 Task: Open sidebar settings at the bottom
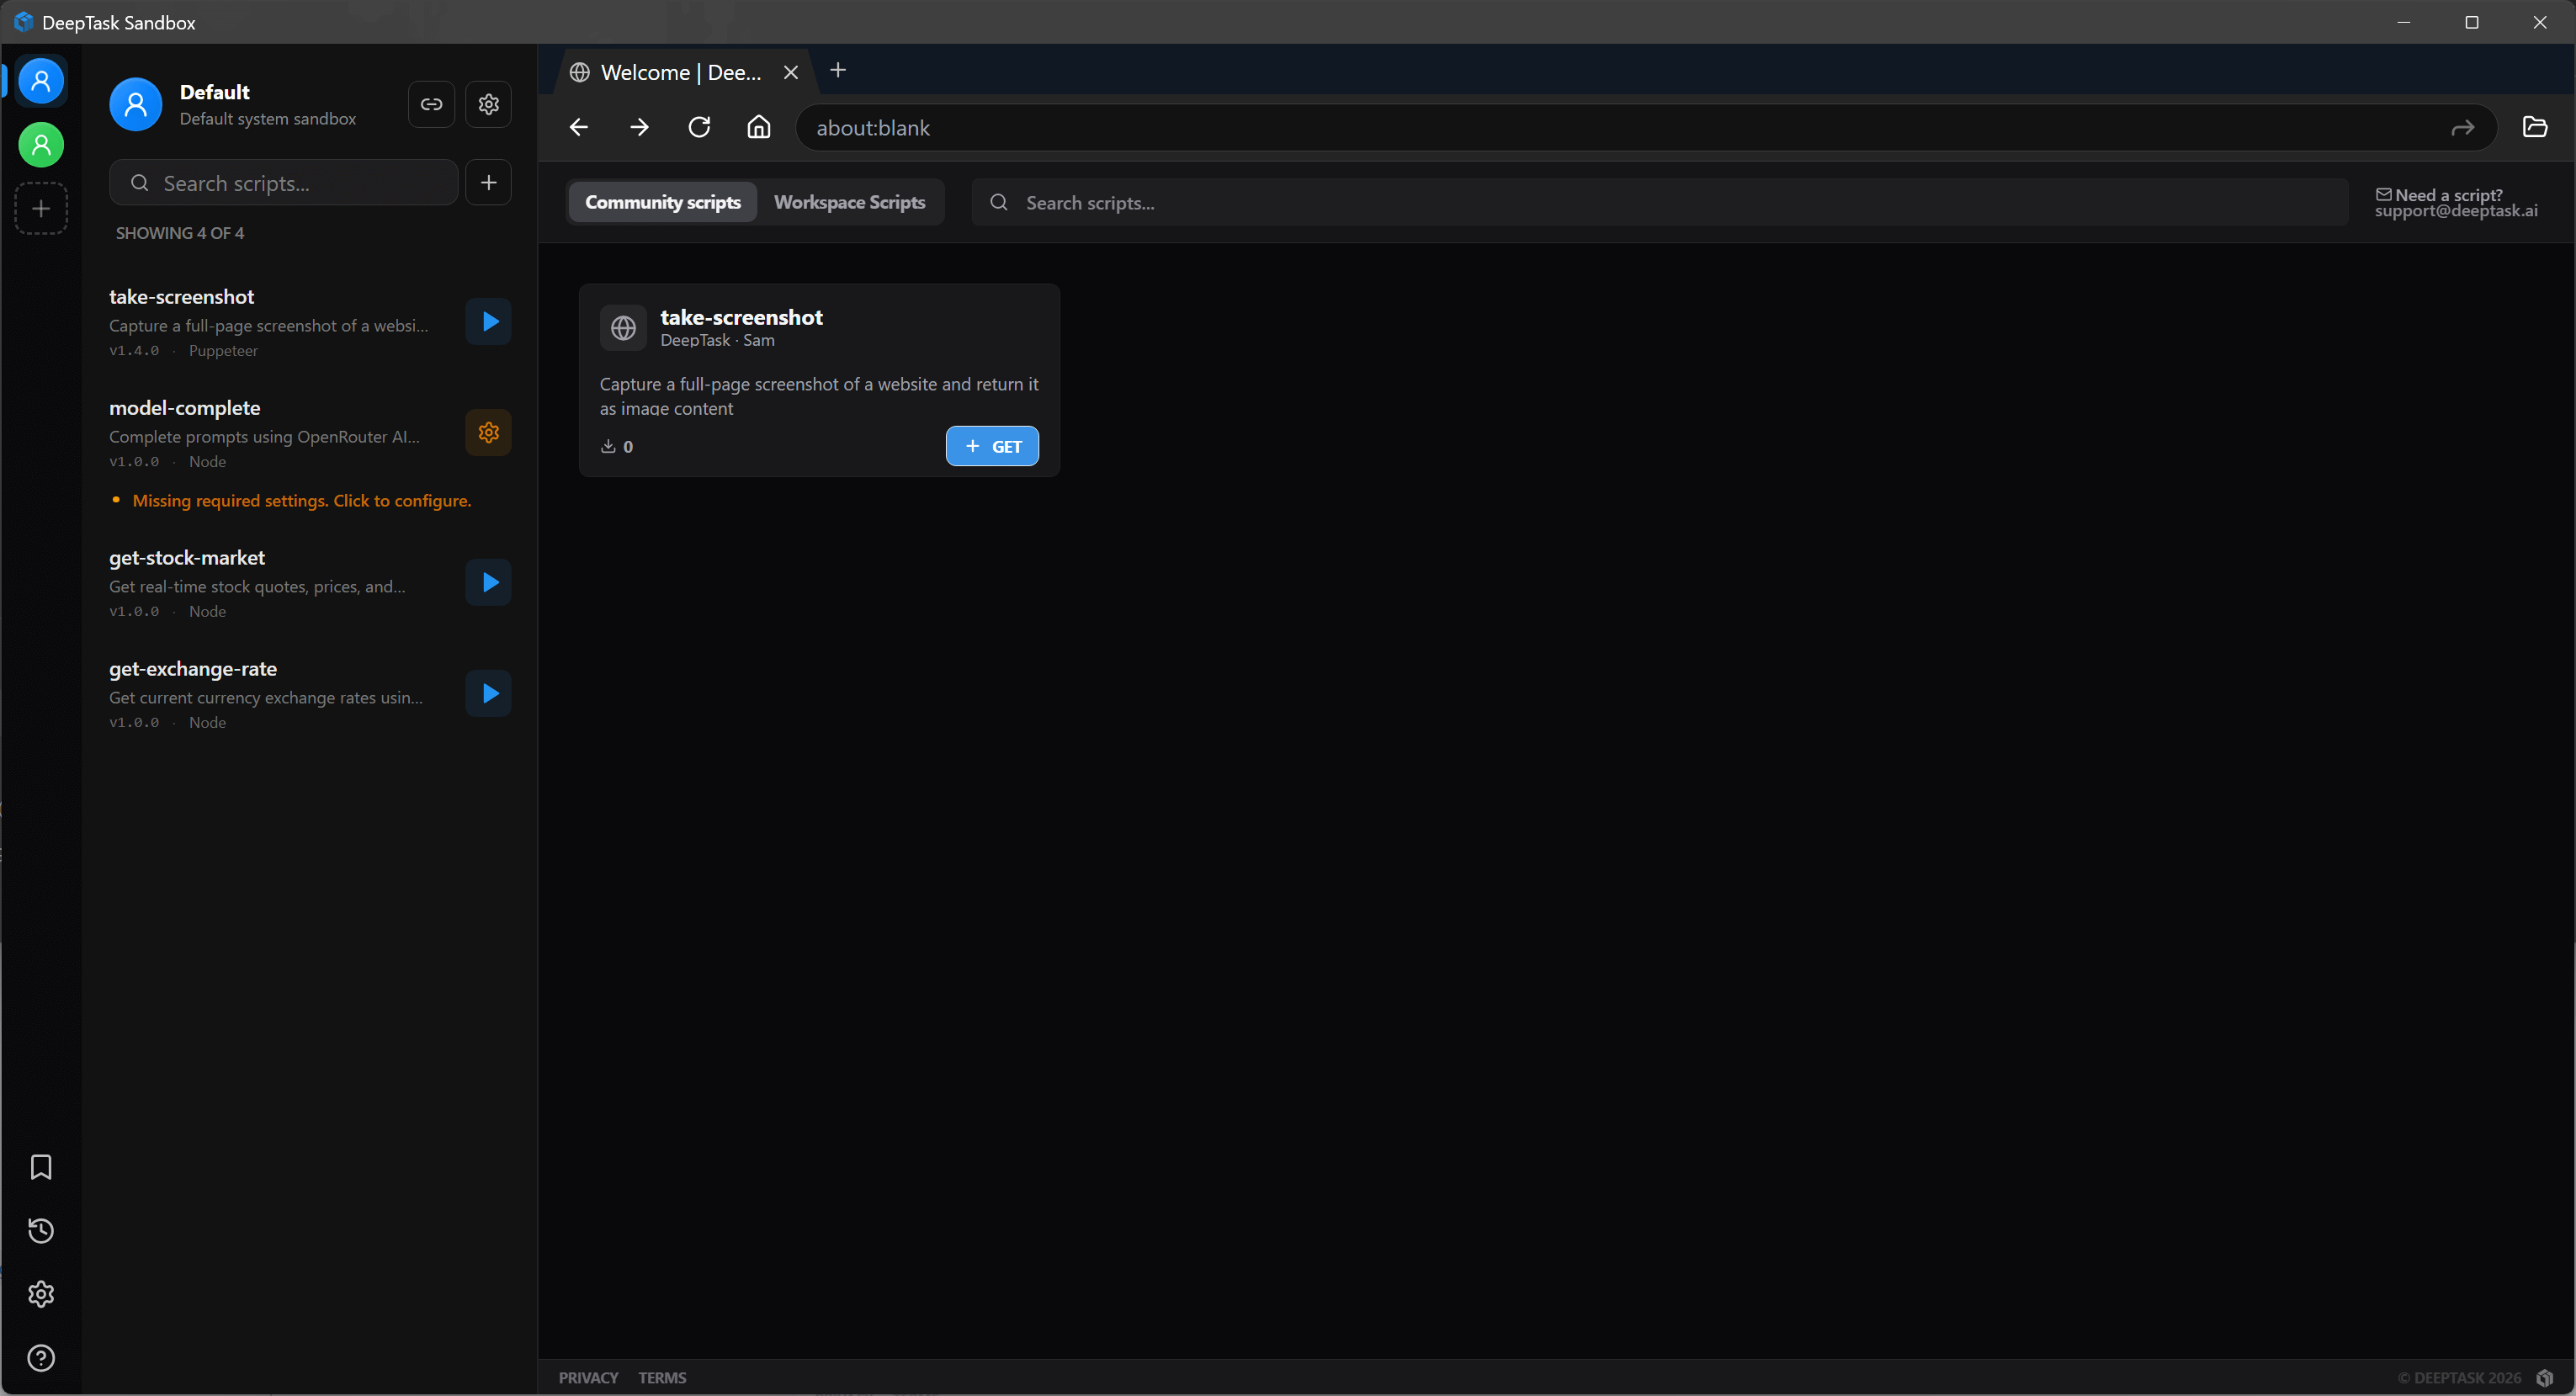point(40,1294)
